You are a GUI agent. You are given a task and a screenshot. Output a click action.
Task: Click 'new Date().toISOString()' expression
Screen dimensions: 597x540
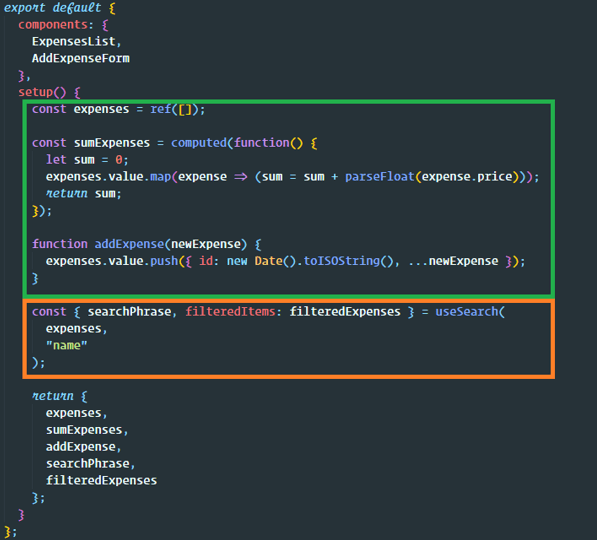point(310,261)
